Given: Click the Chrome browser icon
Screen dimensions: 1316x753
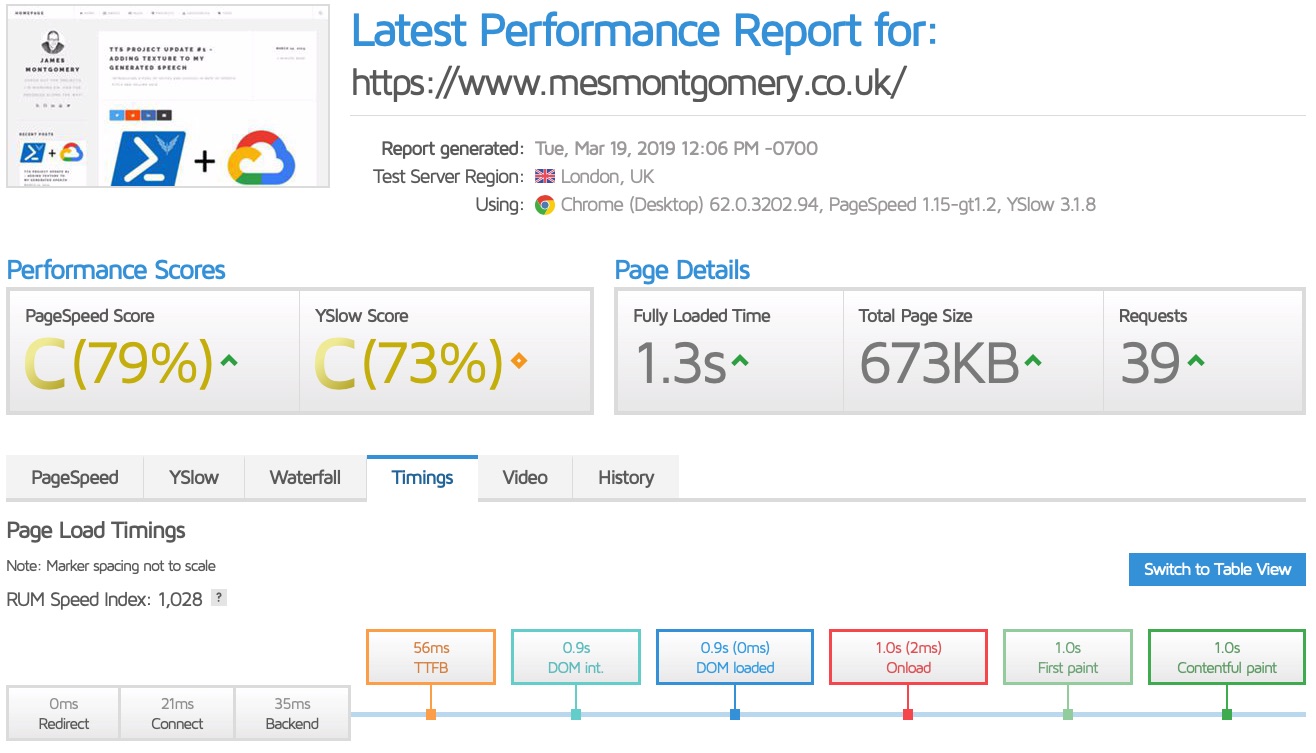Looking at the screenshot, I should [x=545, y=205].
